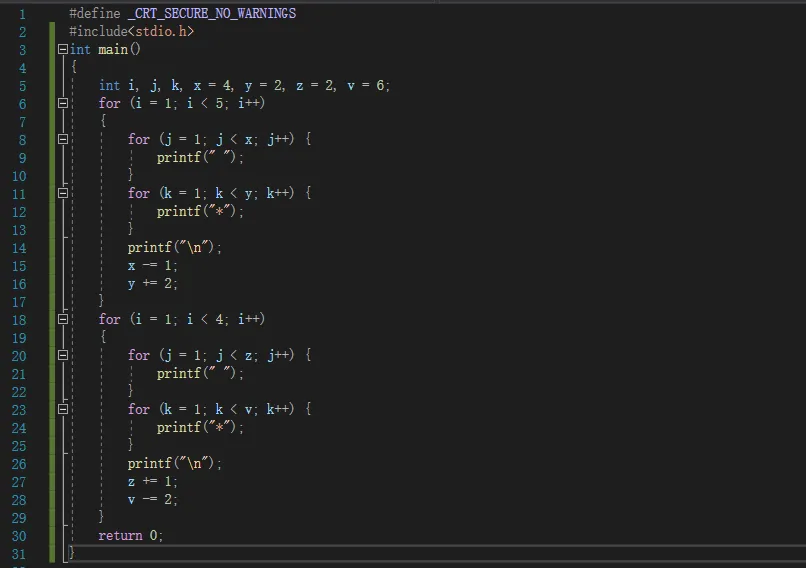The height and width of the screenshot is (568, 806).
Task: Click the _CRT_SECURE_NO_WARNINGS macro name
Action: [212, 13]
